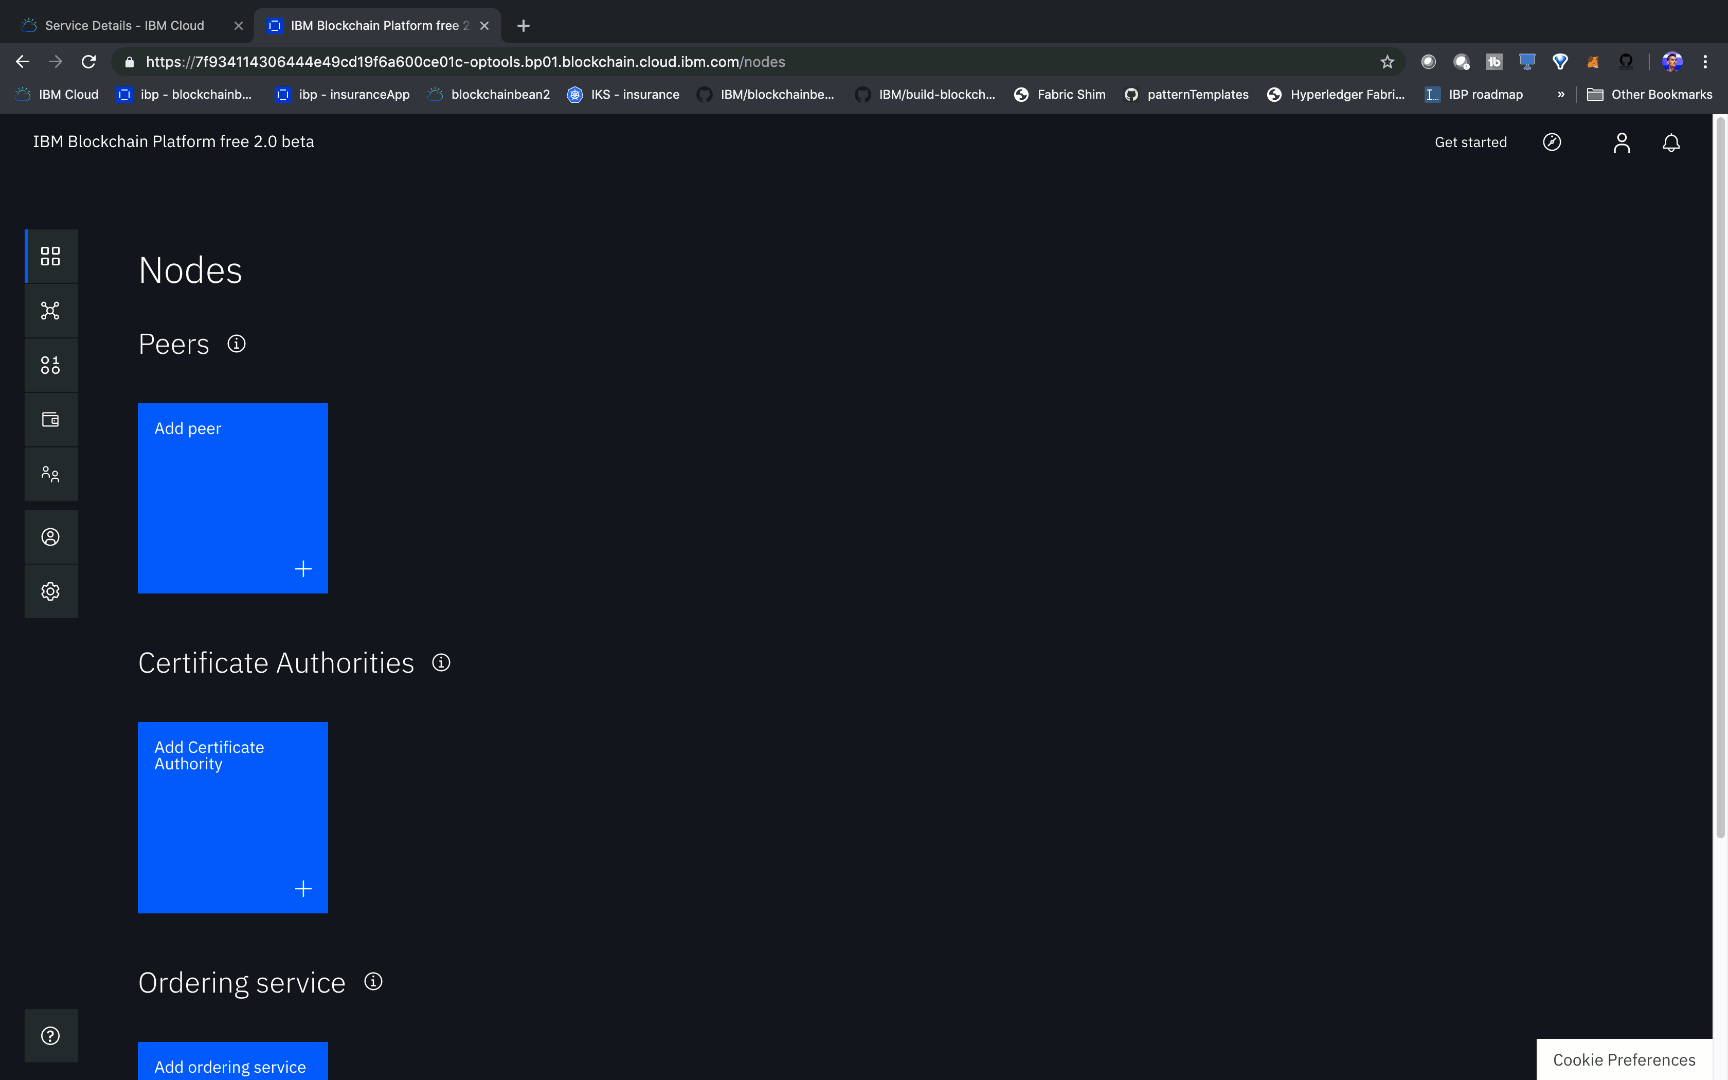Click the browser back arrow
The image size is (1728, 1080).
[22, 62]
